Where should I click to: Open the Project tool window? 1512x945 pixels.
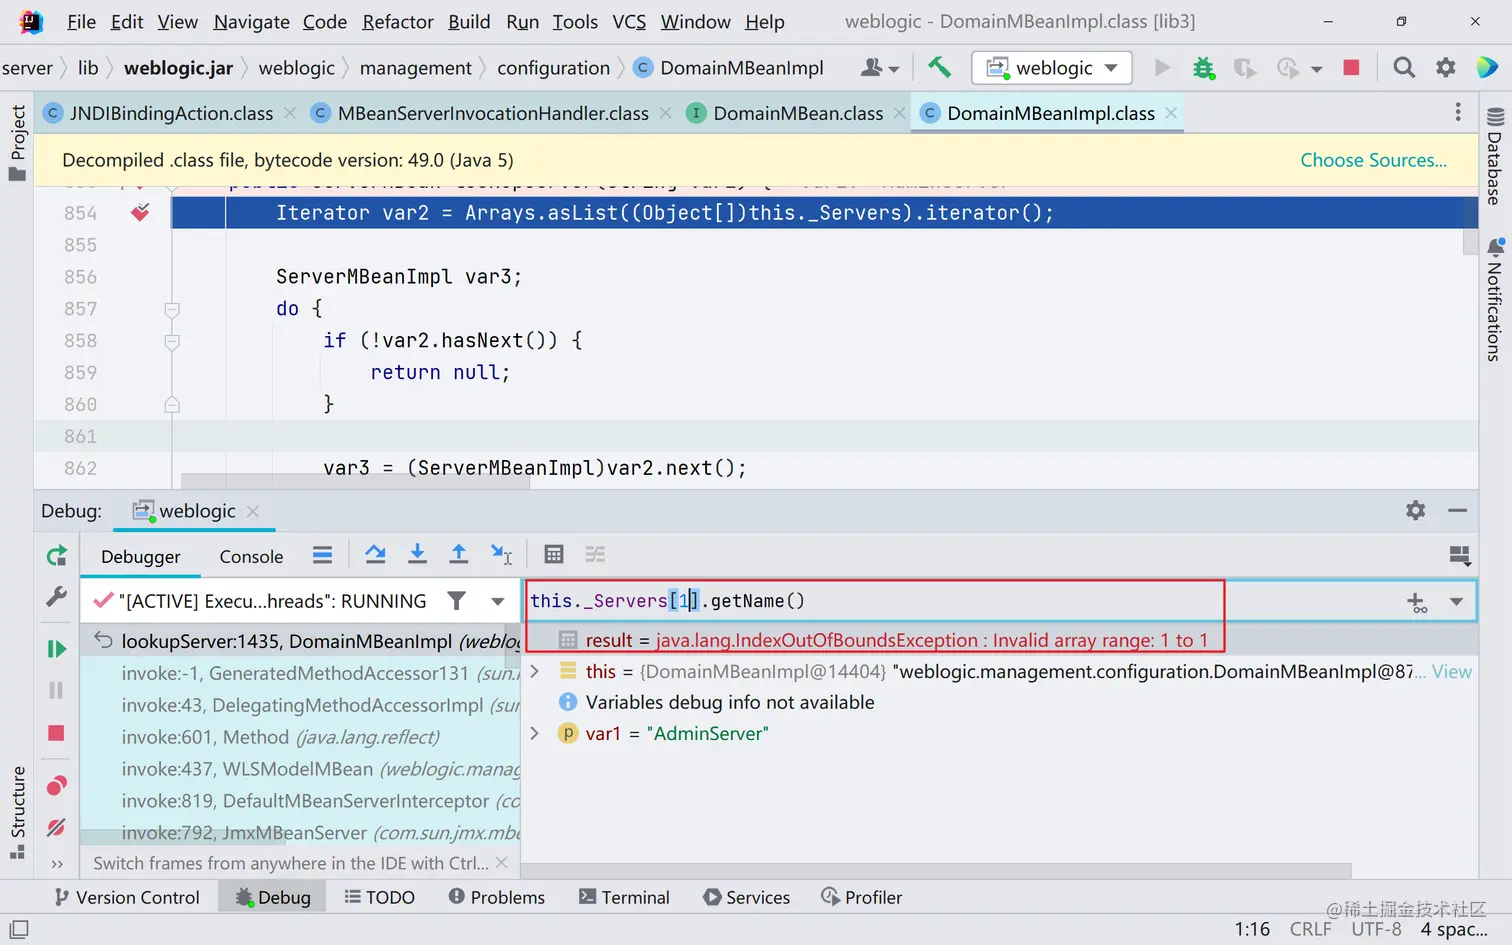coord(17,143)
